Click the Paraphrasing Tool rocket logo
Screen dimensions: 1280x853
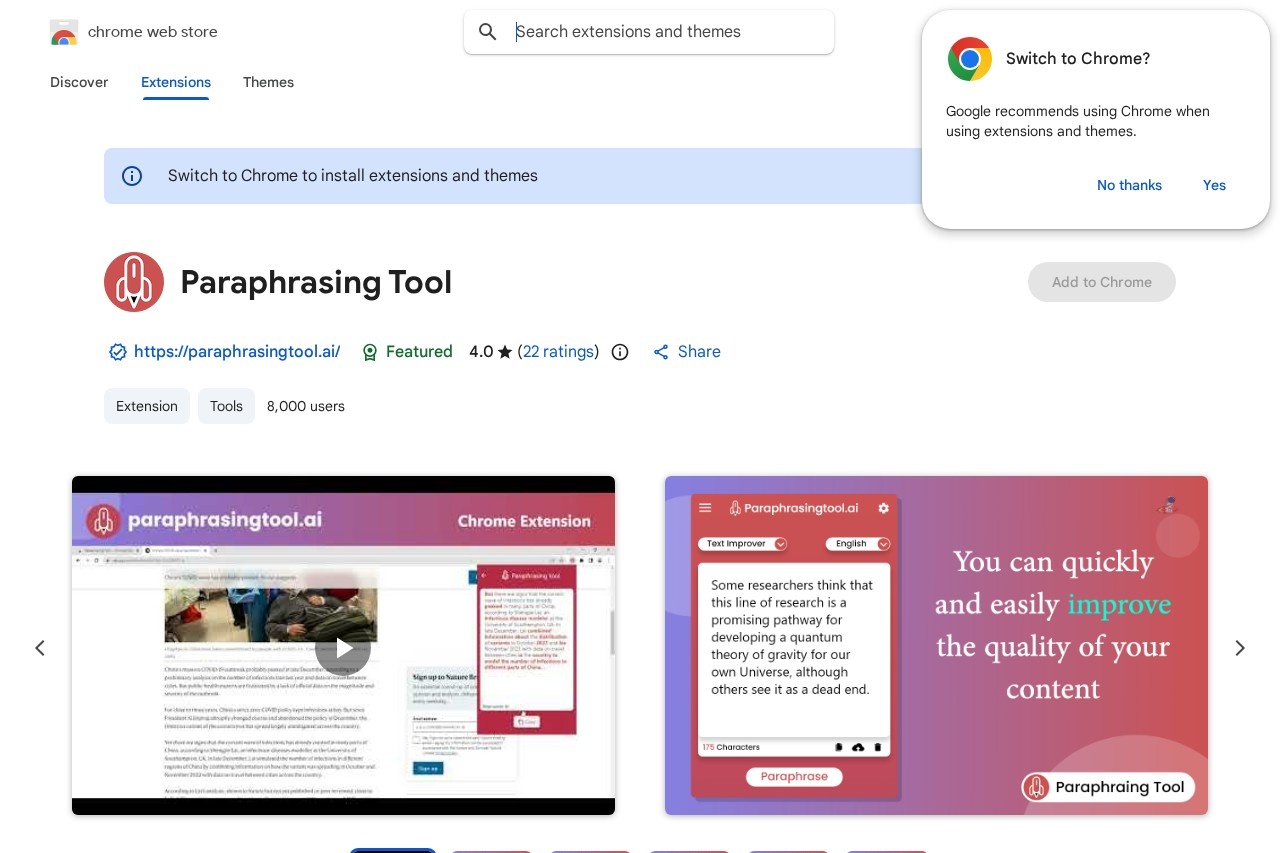pyautogui.click(x=134, y=282)
